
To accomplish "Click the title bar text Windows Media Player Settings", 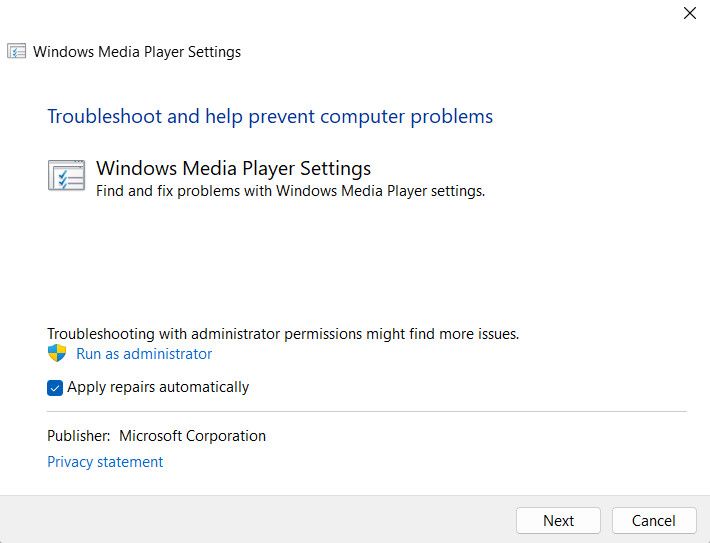I will (137, 52).
